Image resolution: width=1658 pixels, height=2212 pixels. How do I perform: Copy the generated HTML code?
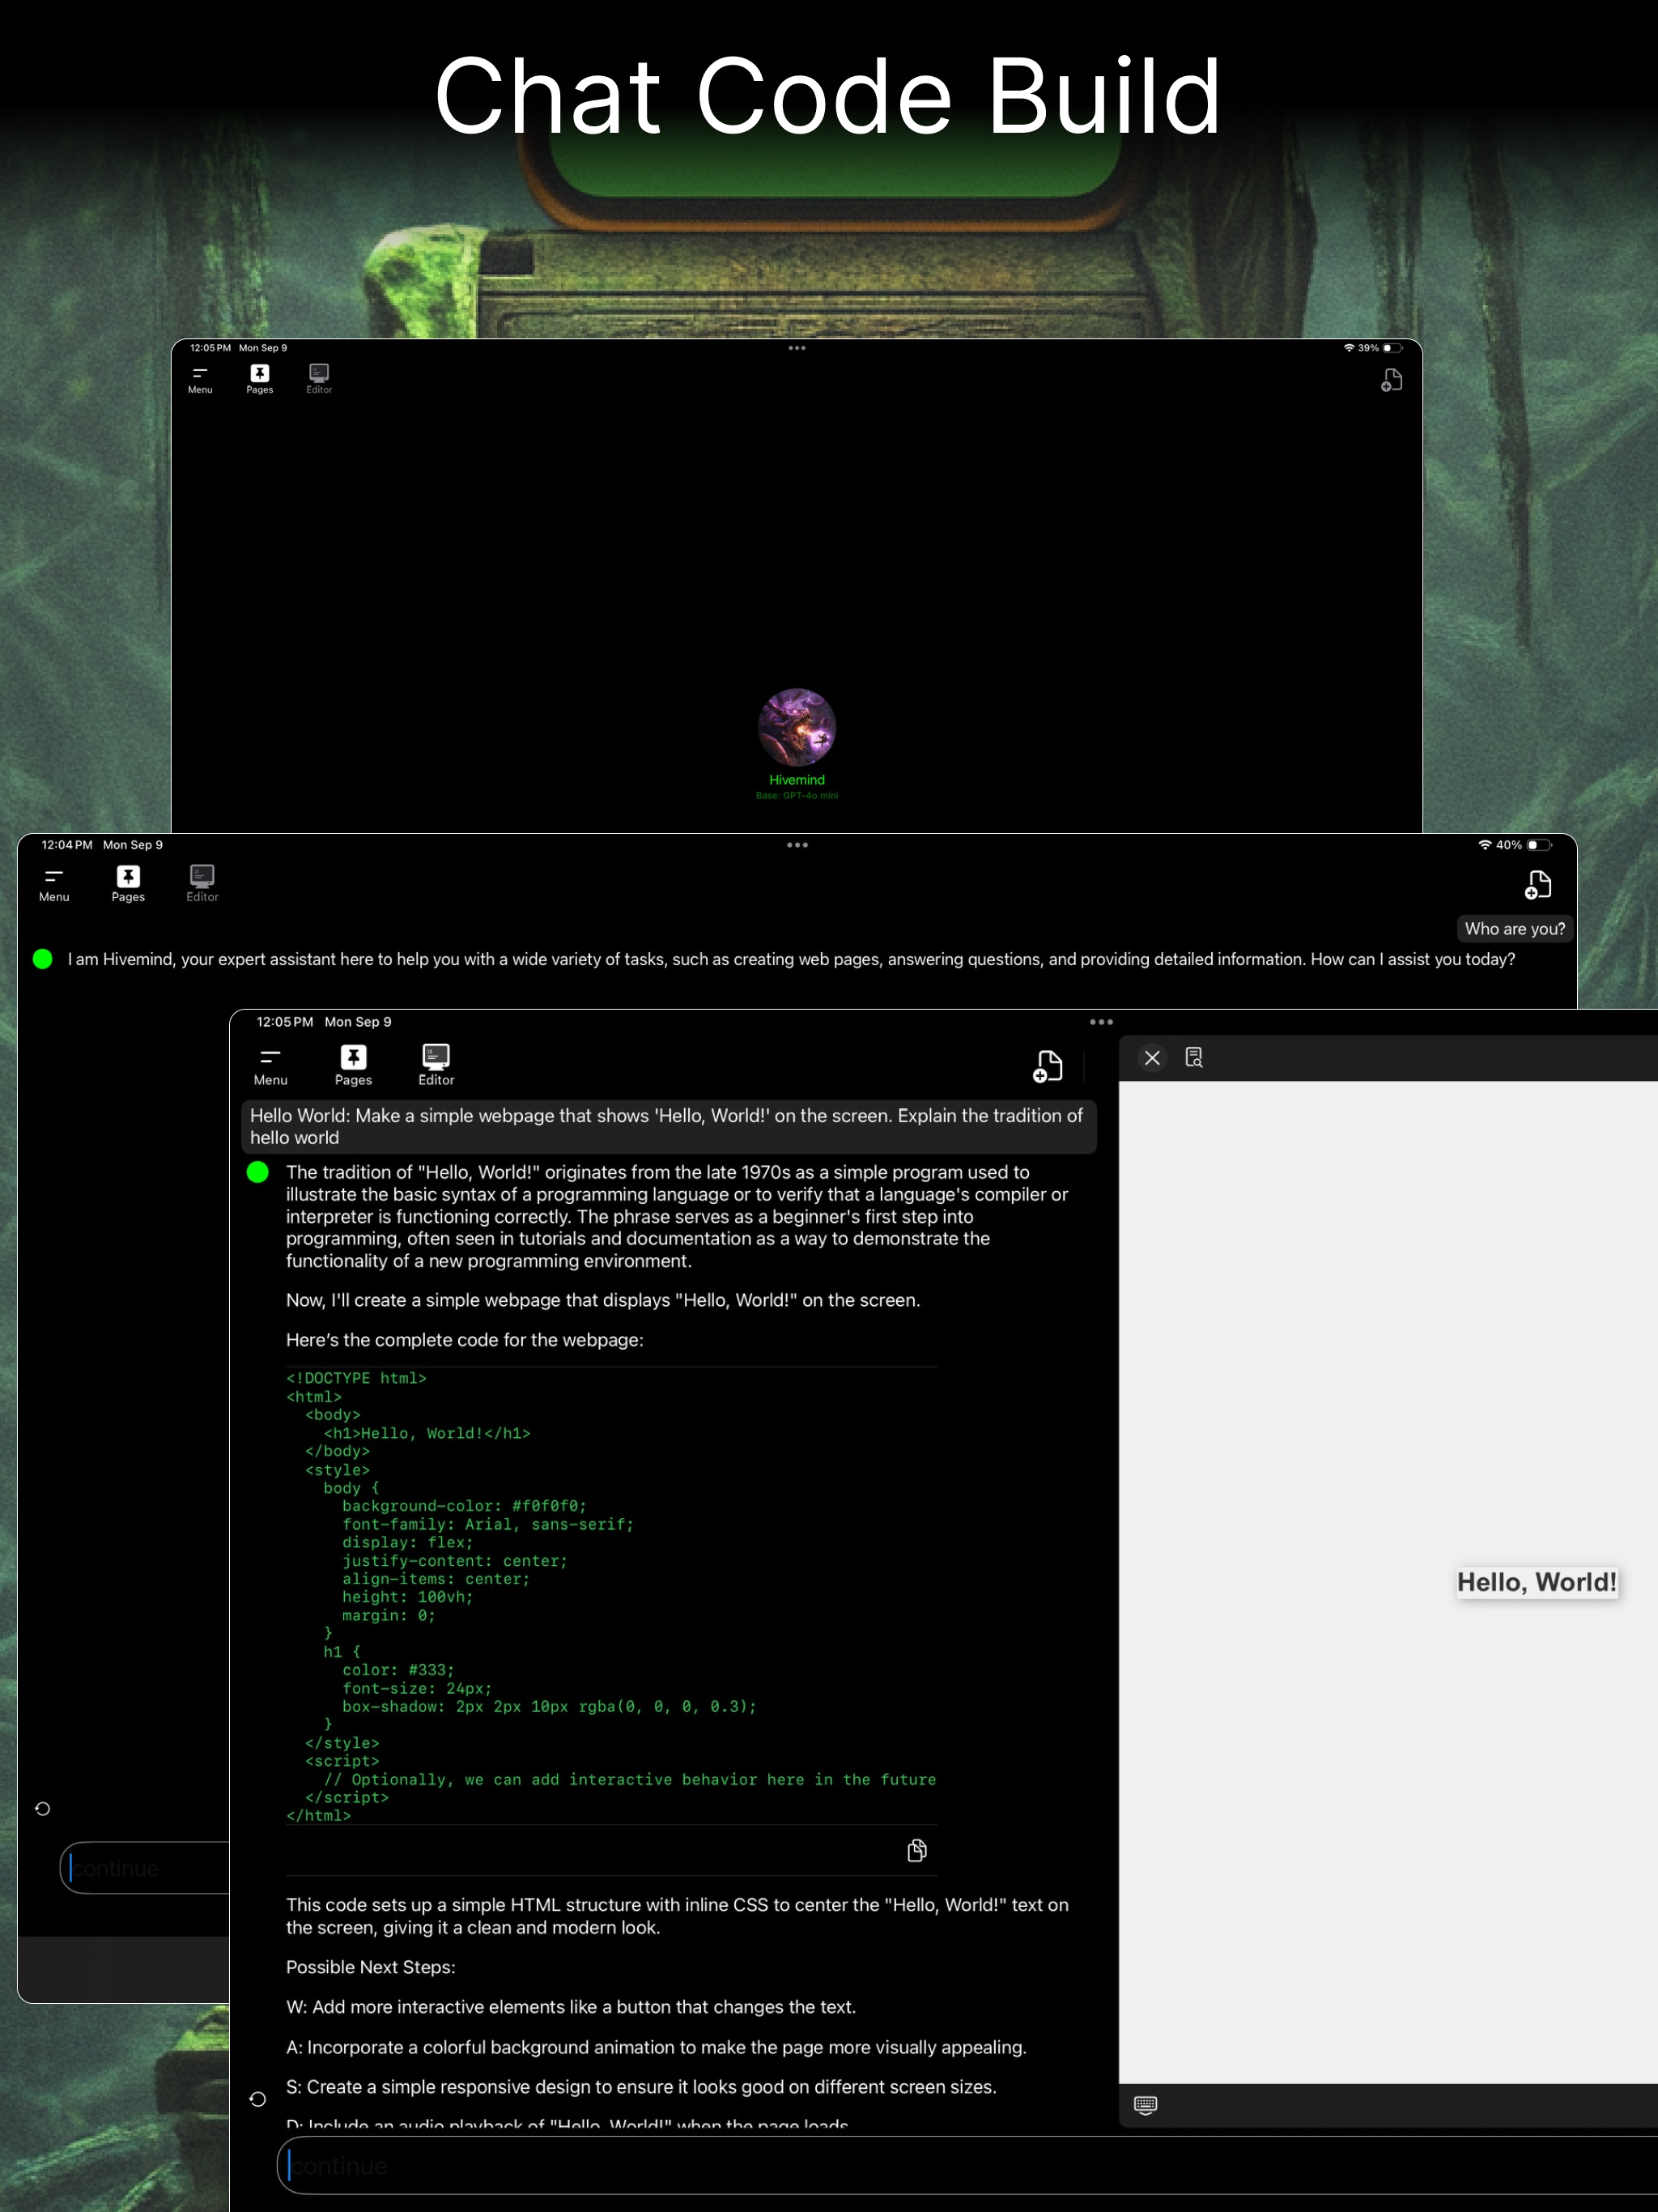(916, 1851)
